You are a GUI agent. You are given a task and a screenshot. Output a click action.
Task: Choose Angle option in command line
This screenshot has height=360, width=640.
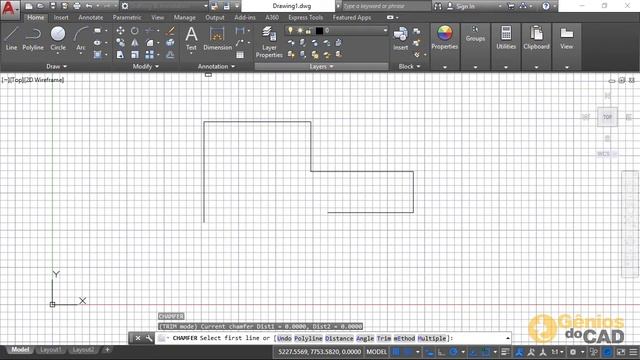coord(365,338)
